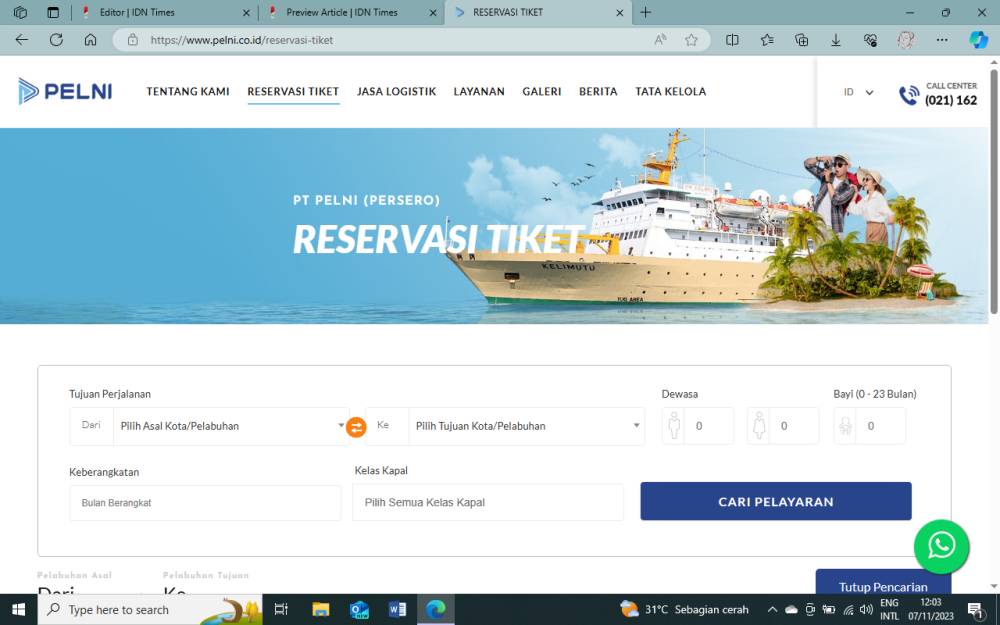
Task: Open Copilot sidebar icon
Action: [978, 40]
